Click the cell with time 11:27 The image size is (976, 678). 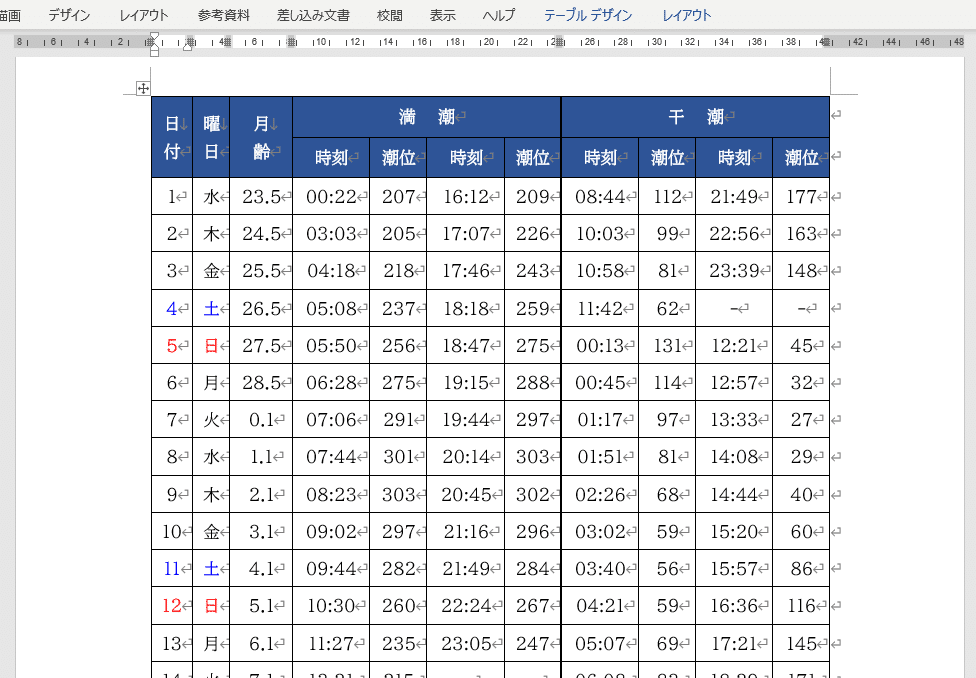click(x=331, y=643)
